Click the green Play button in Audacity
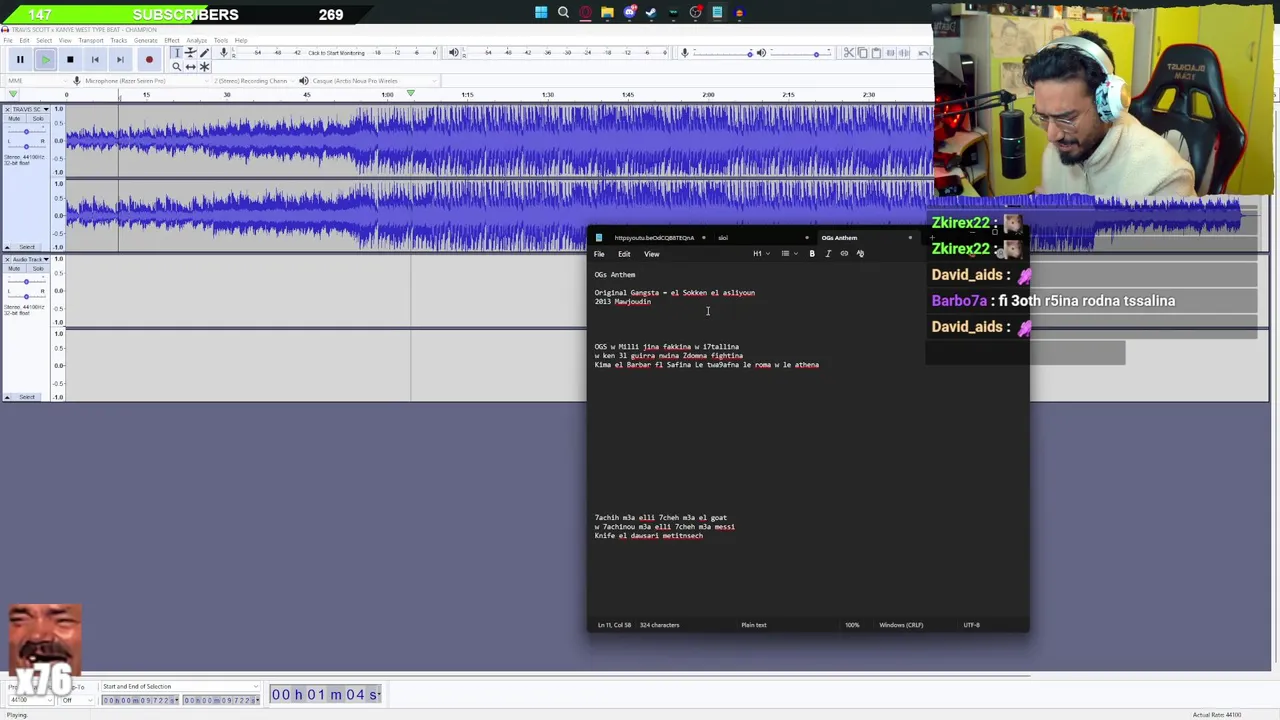 pyautogui.click(x=45, y=60)
